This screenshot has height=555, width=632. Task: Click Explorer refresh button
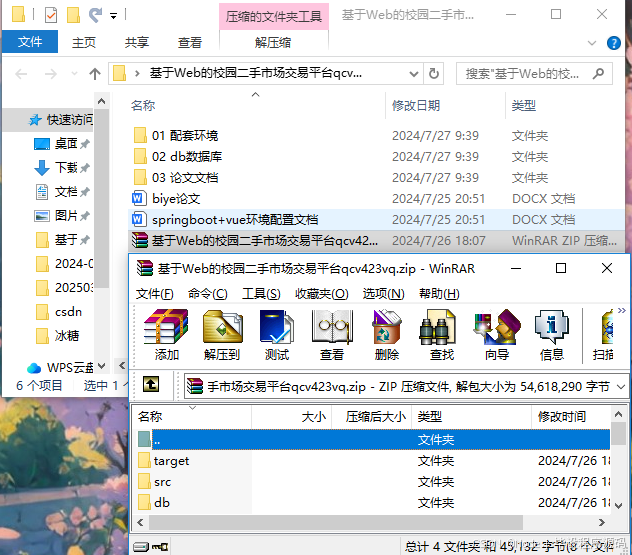(x=434, y=74)
